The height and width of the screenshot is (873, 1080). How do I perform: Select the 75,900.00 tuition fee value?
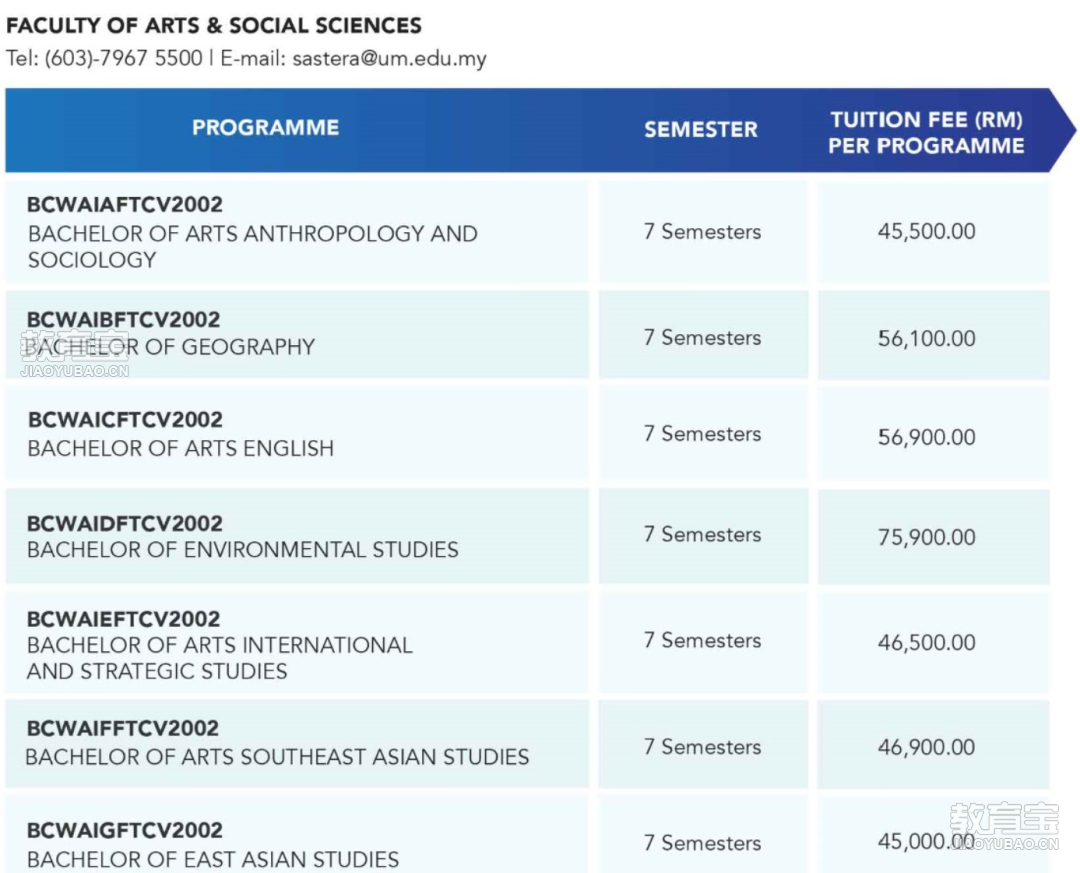tap(926, 537)
